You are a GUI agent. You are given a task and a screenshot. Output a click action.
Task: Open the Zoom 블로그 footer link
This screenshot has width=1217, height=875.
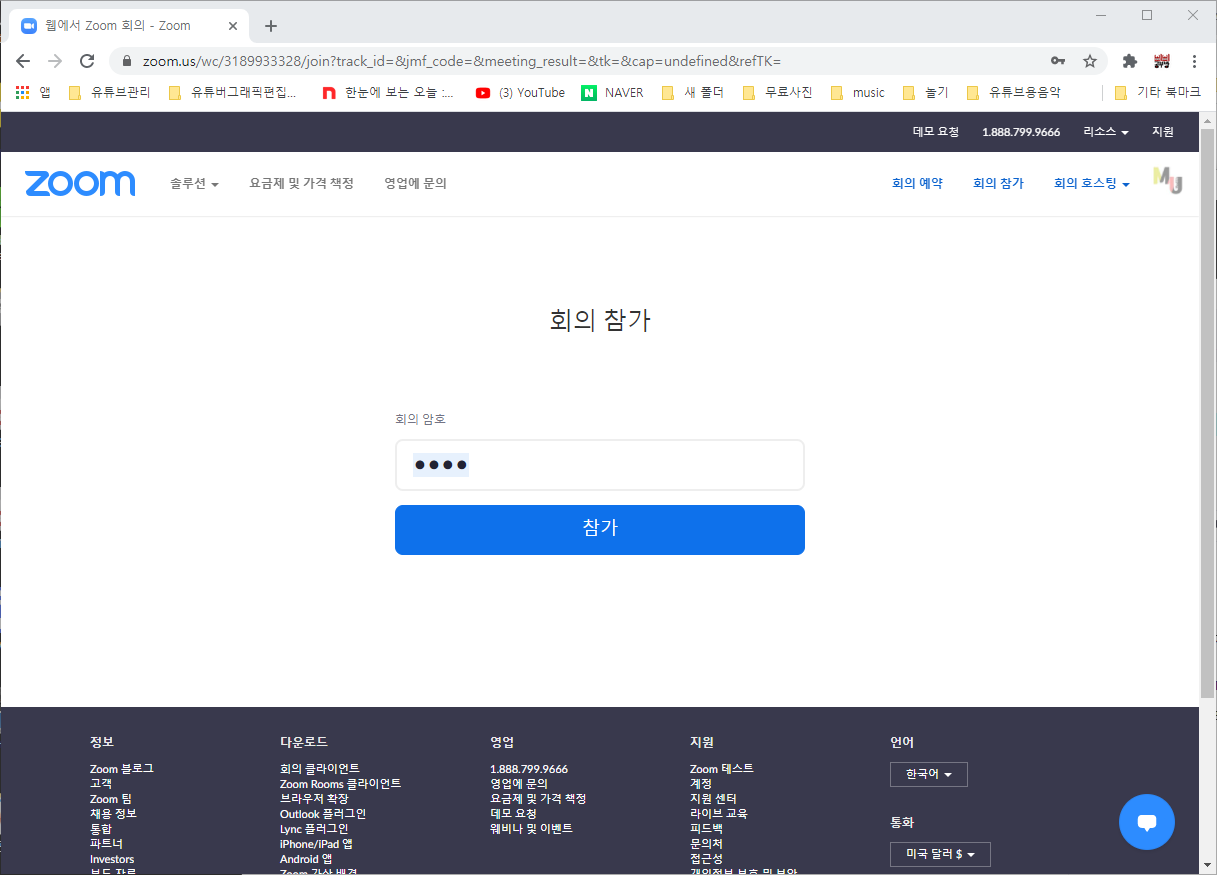[122, 769]
